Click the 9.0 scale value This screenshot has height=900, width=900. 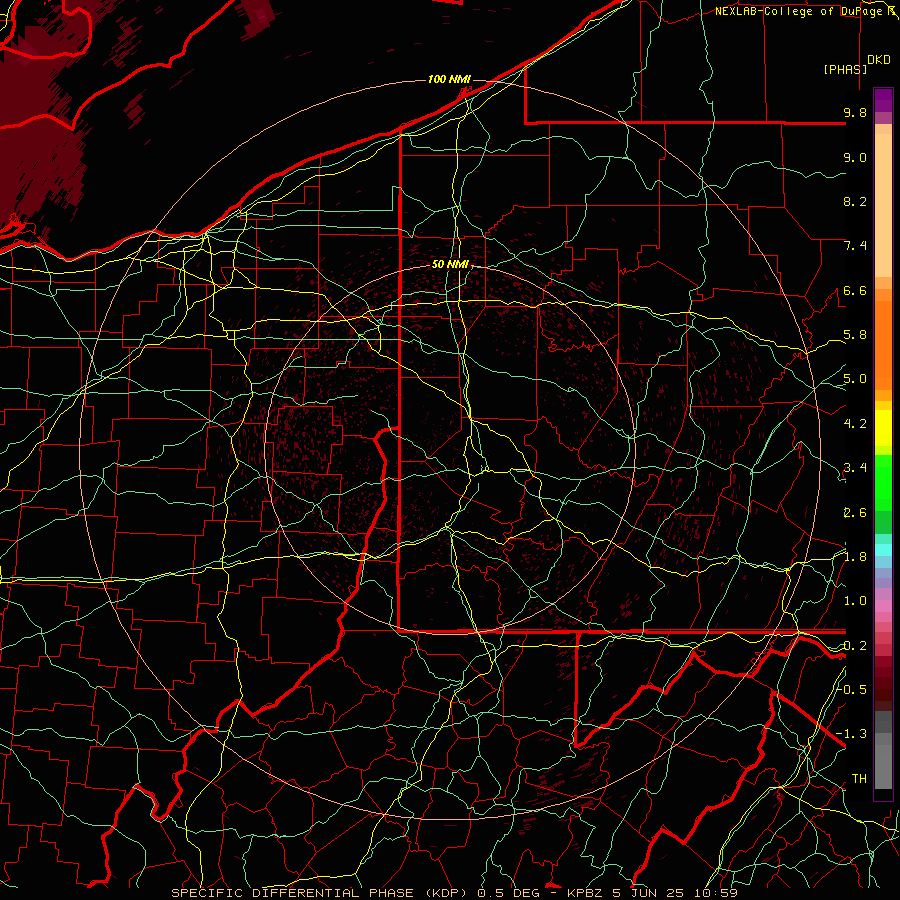[x=855, y=157]
